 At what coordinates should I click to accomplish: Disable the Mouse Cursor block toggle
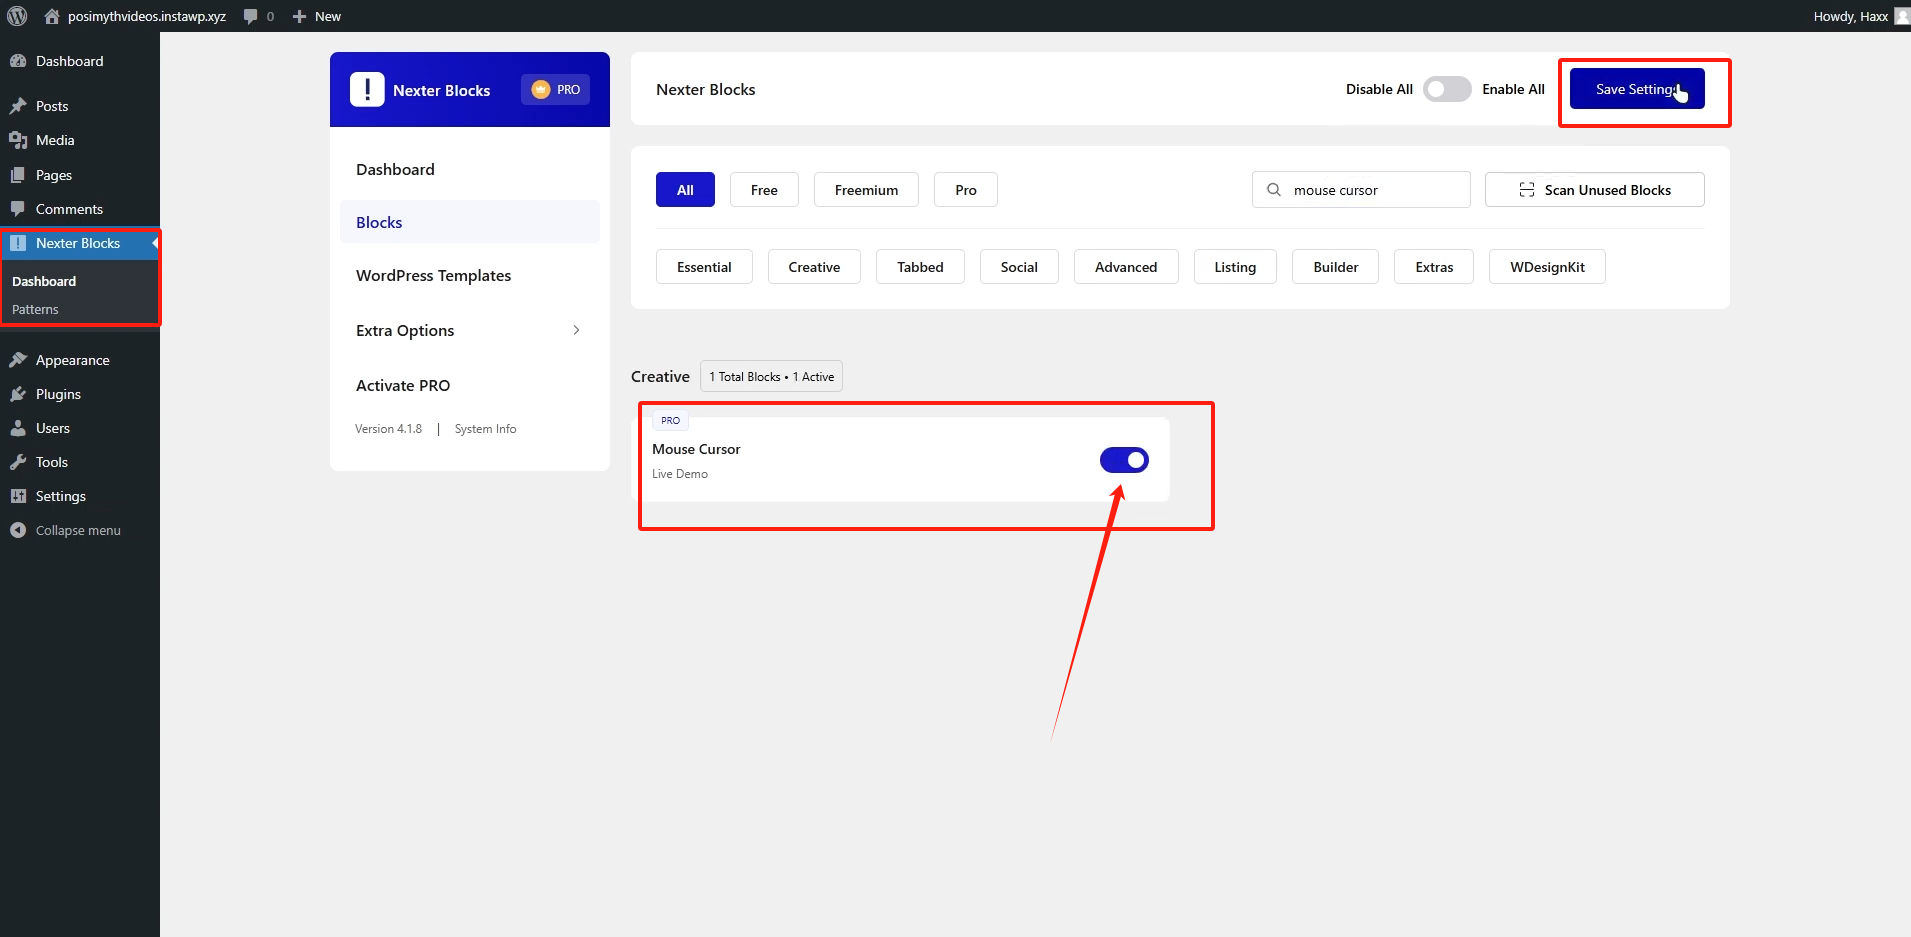coord(1124,460)
